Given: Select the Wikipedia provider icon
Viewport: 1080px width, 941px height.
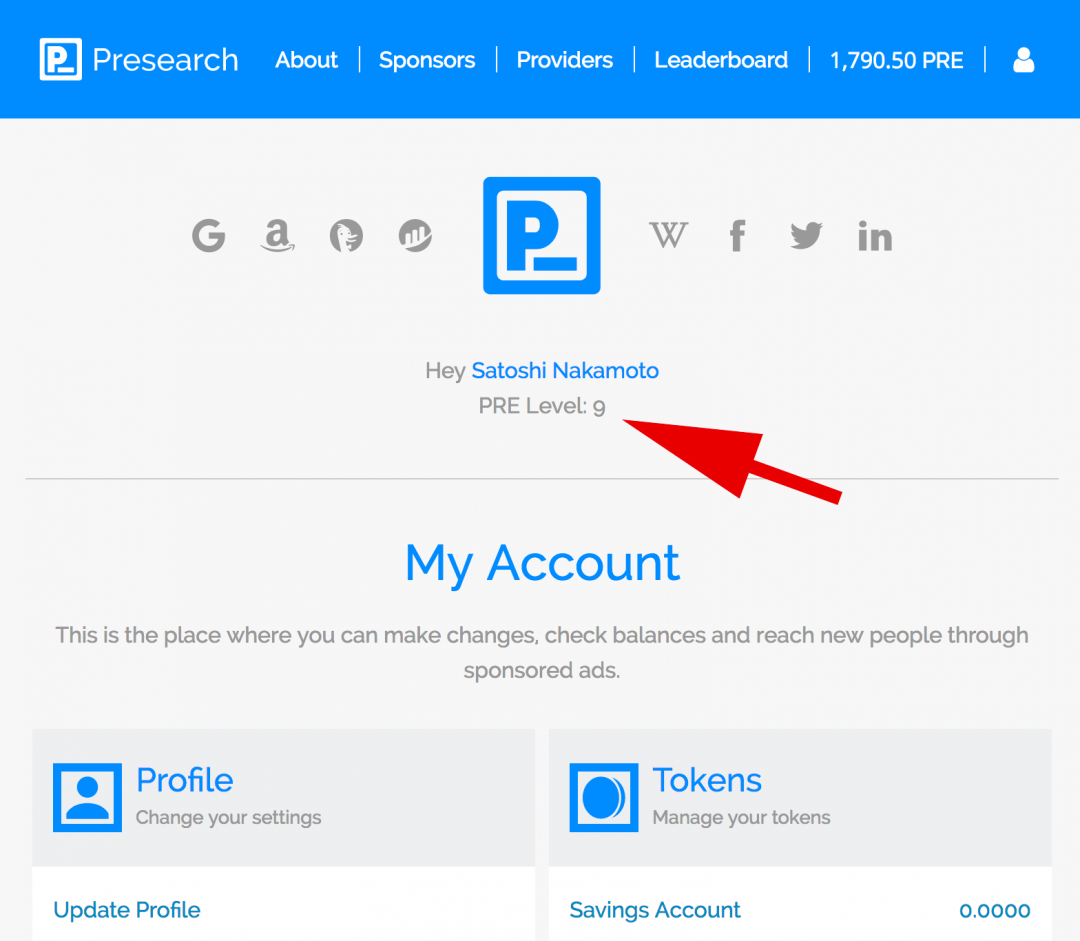Looking at the screenshot, I should (x=668, y=236).
